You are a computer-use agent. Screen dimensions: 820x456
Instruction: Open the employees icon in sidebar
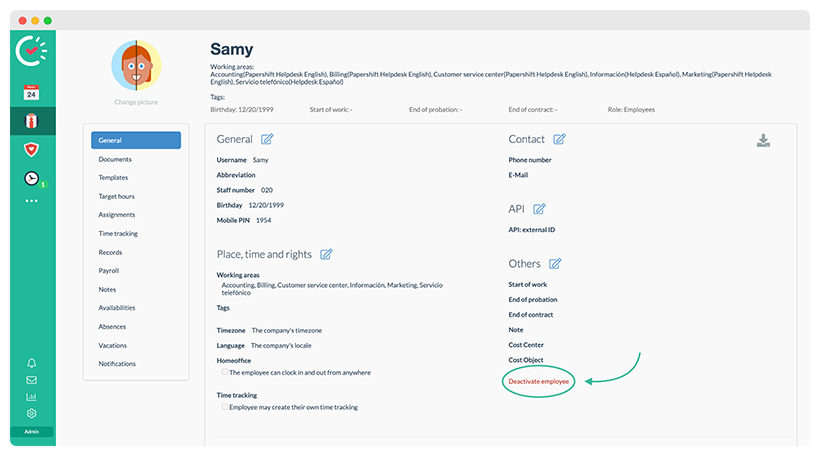pyautogui.click(x=31, y=121)
